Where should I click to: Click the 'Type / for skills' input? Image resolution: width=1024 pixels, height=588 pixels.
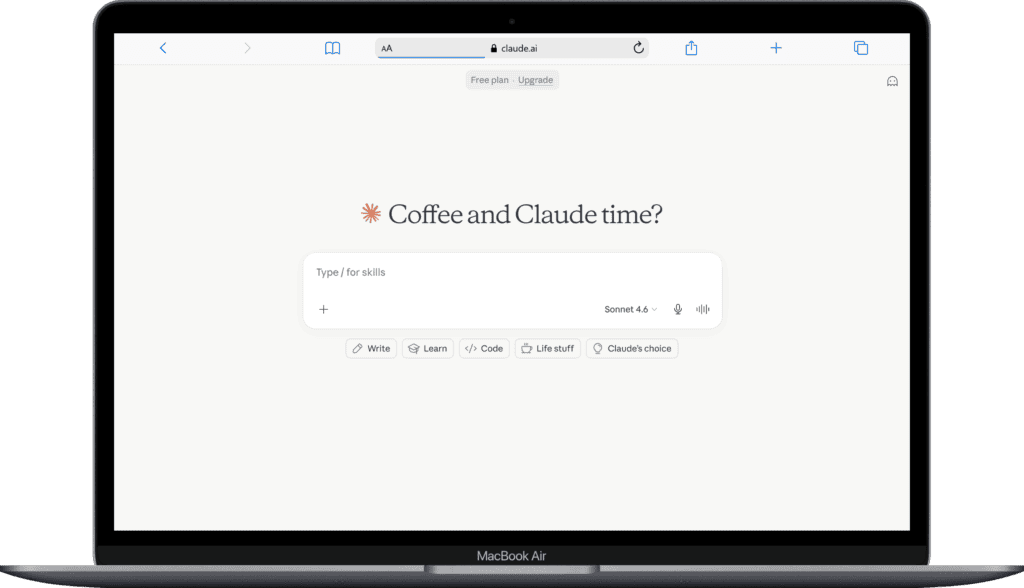tap(513, 272)
